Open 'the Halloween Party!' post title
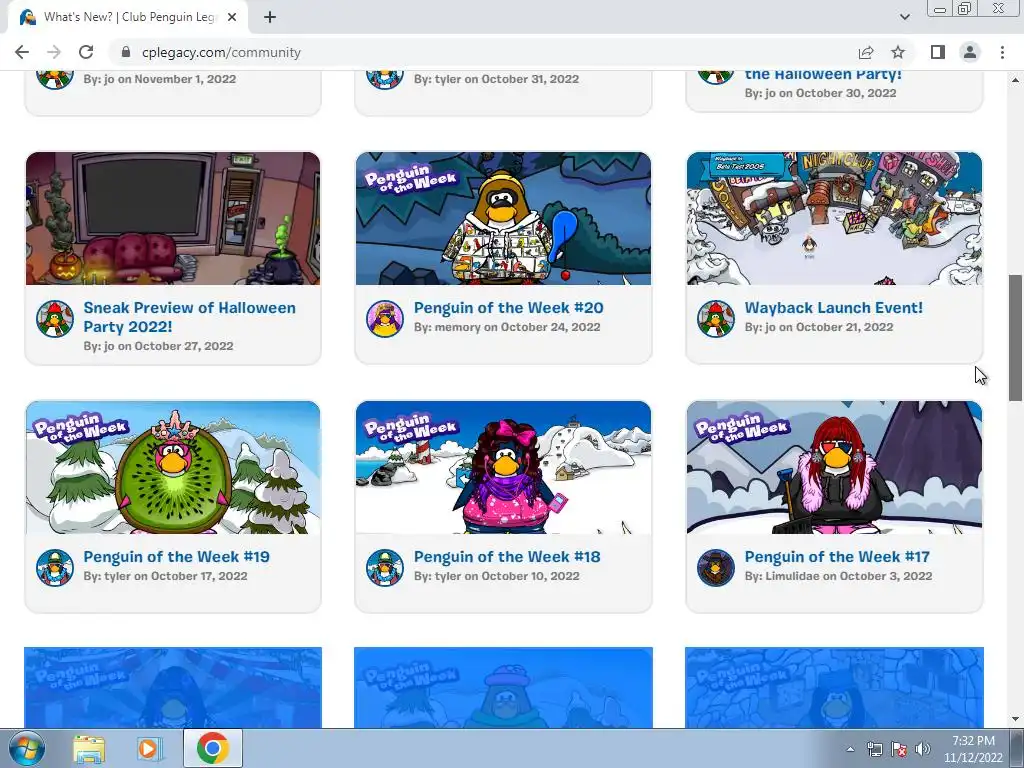 [x=823, y=75]
